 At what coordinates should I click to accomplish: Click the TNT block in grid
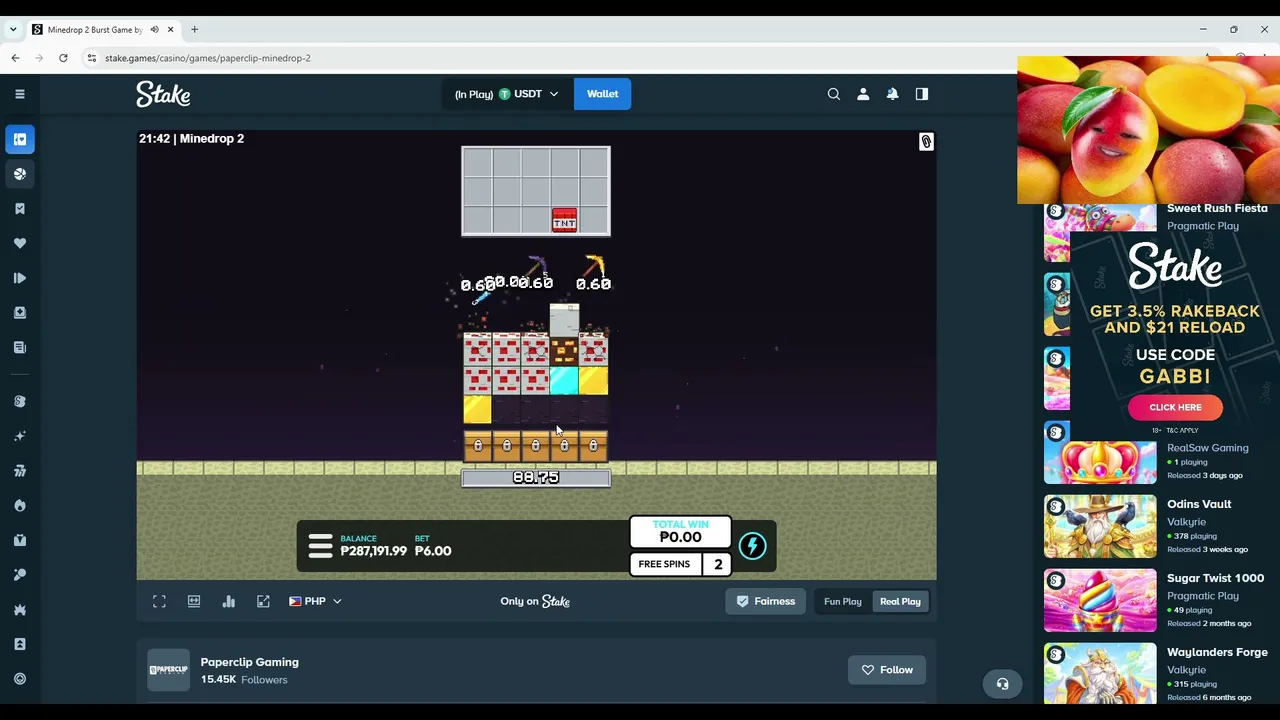click(x=564, y=220)
